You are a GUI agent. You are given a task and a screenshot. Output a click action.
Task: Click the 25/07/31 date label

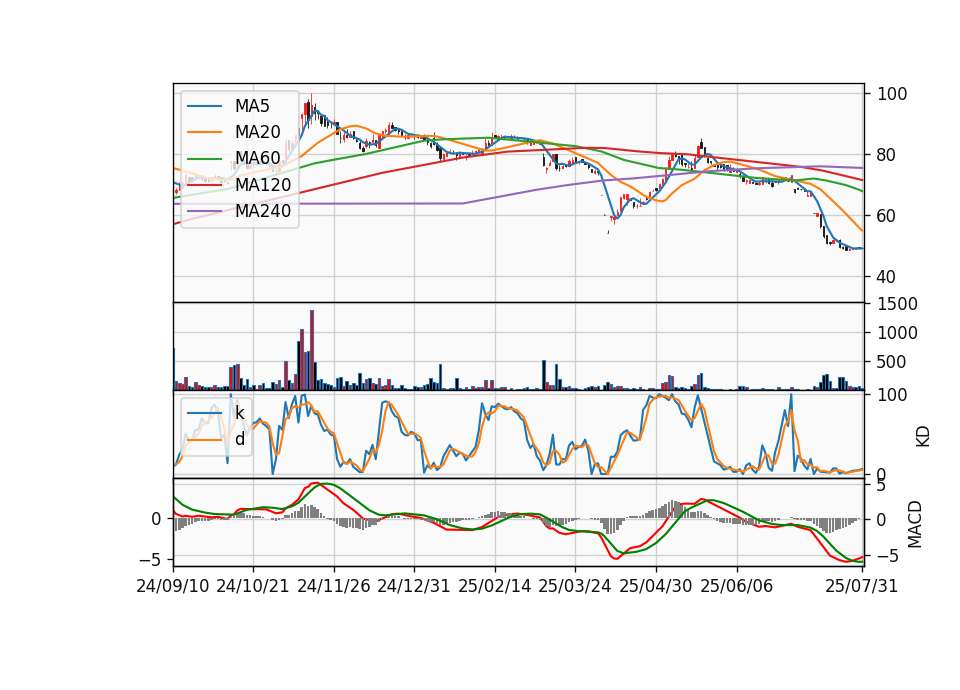[x=861, y=586]
